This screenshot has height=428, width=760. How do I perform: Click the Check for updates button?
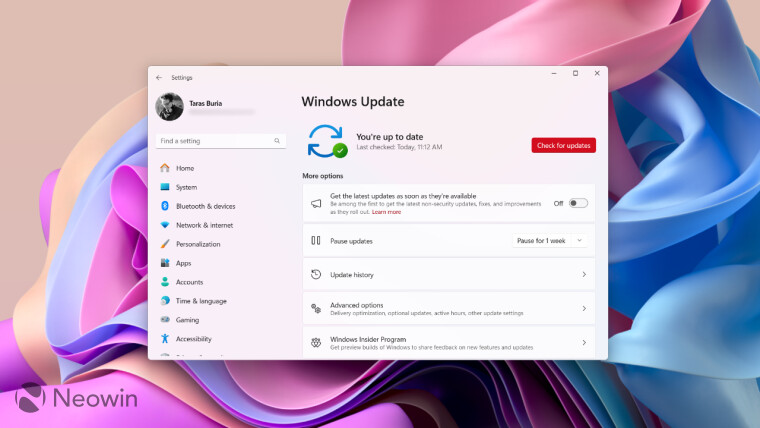(x=564, y=145)
